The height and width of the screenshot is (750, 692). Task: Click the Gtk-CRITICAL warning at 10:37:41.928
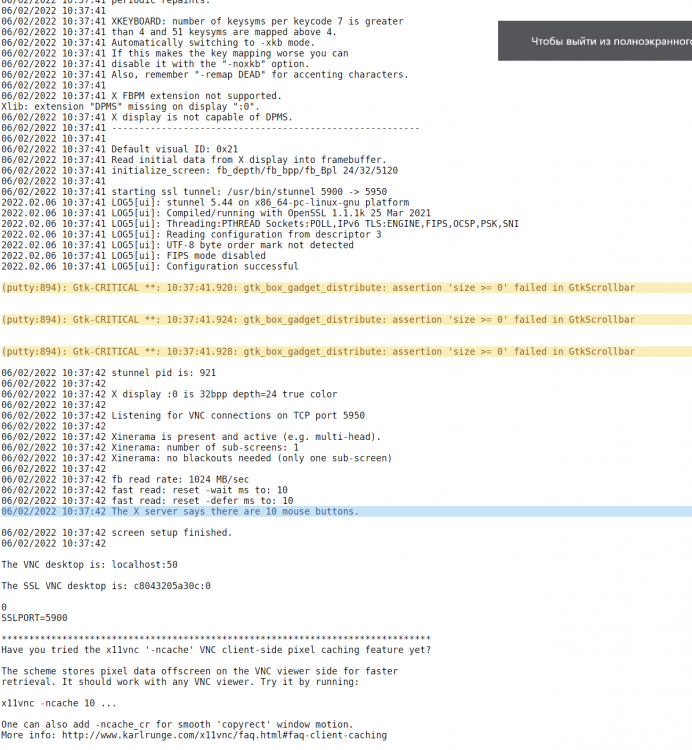click(346, 352)
